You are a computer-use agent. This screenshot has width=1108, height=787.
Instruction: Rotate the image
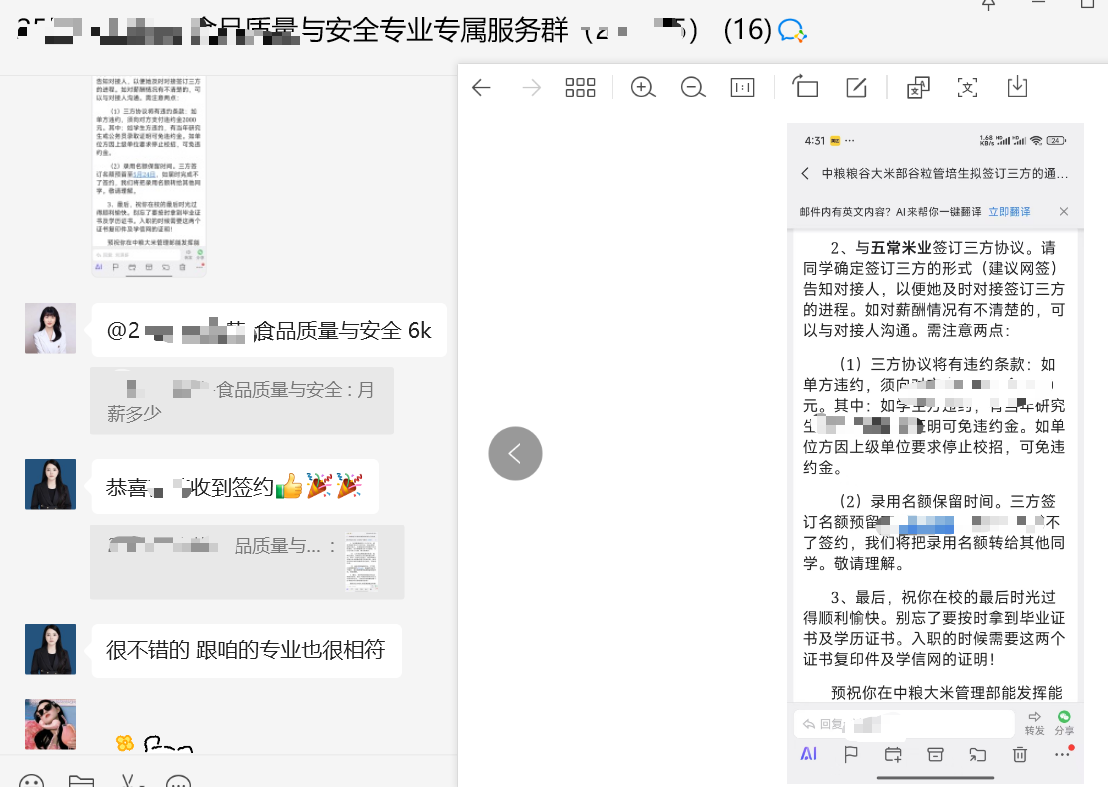pos(806,88)
